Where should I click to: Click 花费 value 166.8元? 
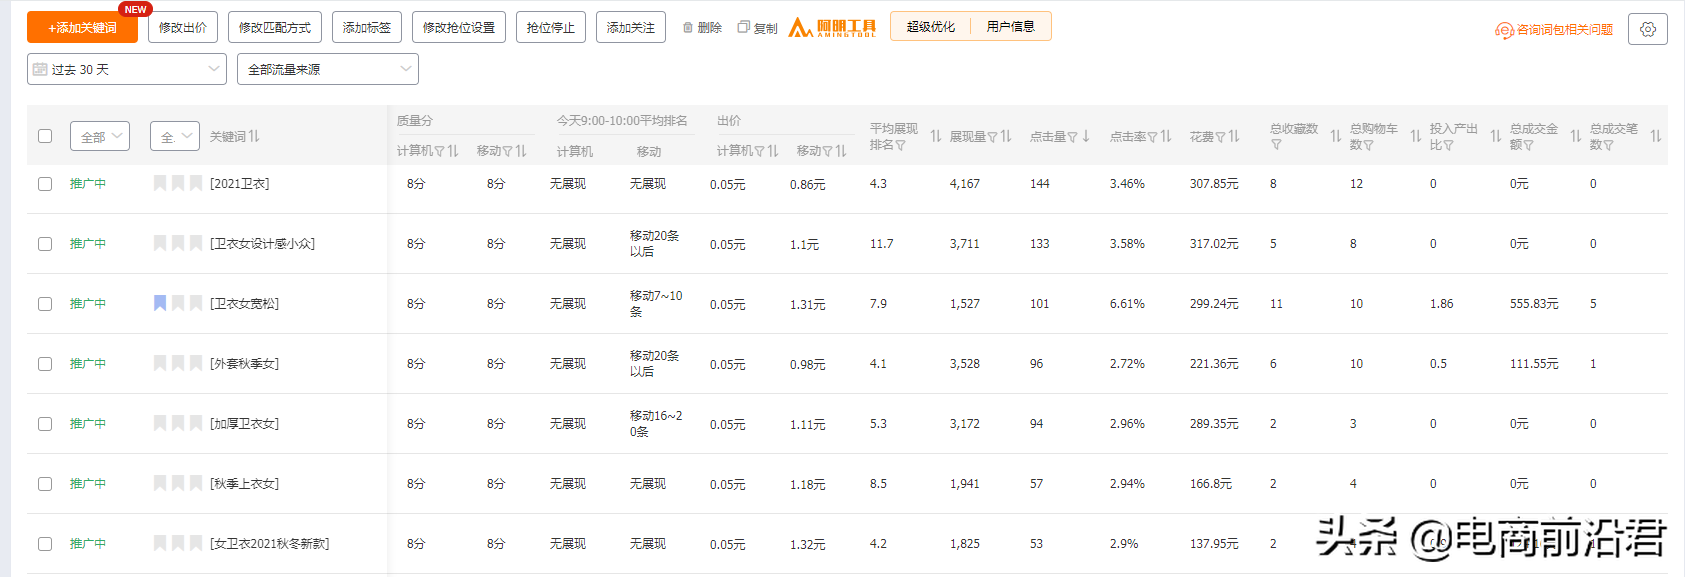1211,484
